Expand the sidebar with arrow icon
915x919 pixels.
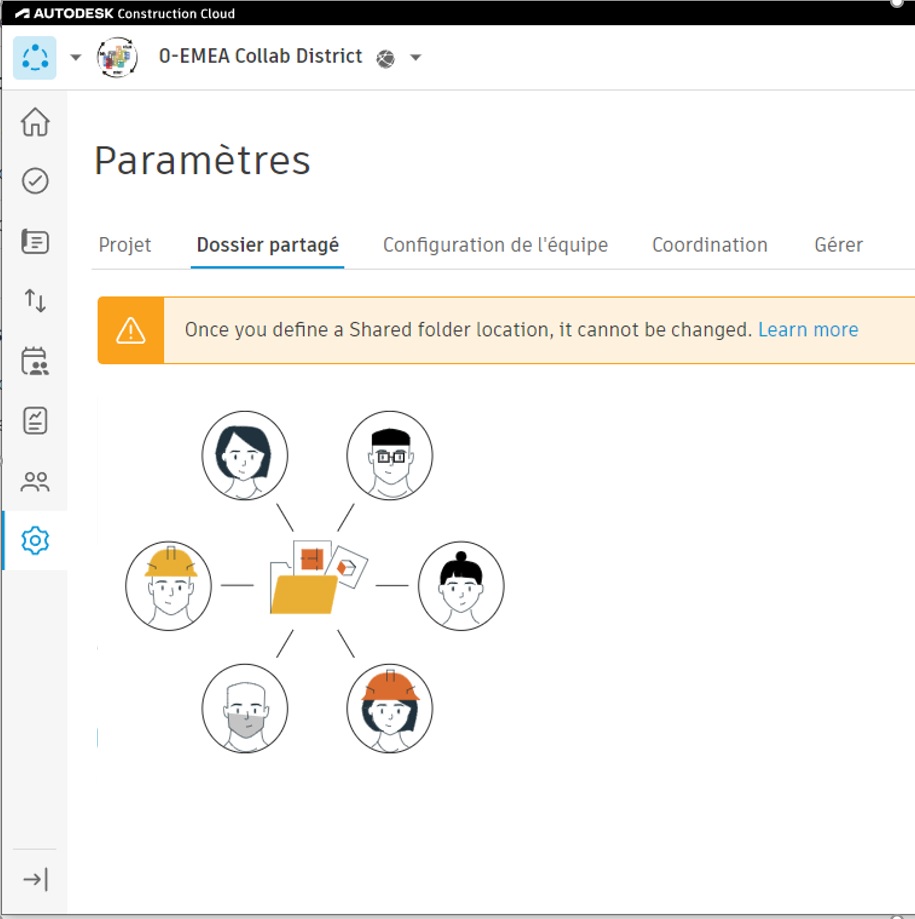[35, 879]
